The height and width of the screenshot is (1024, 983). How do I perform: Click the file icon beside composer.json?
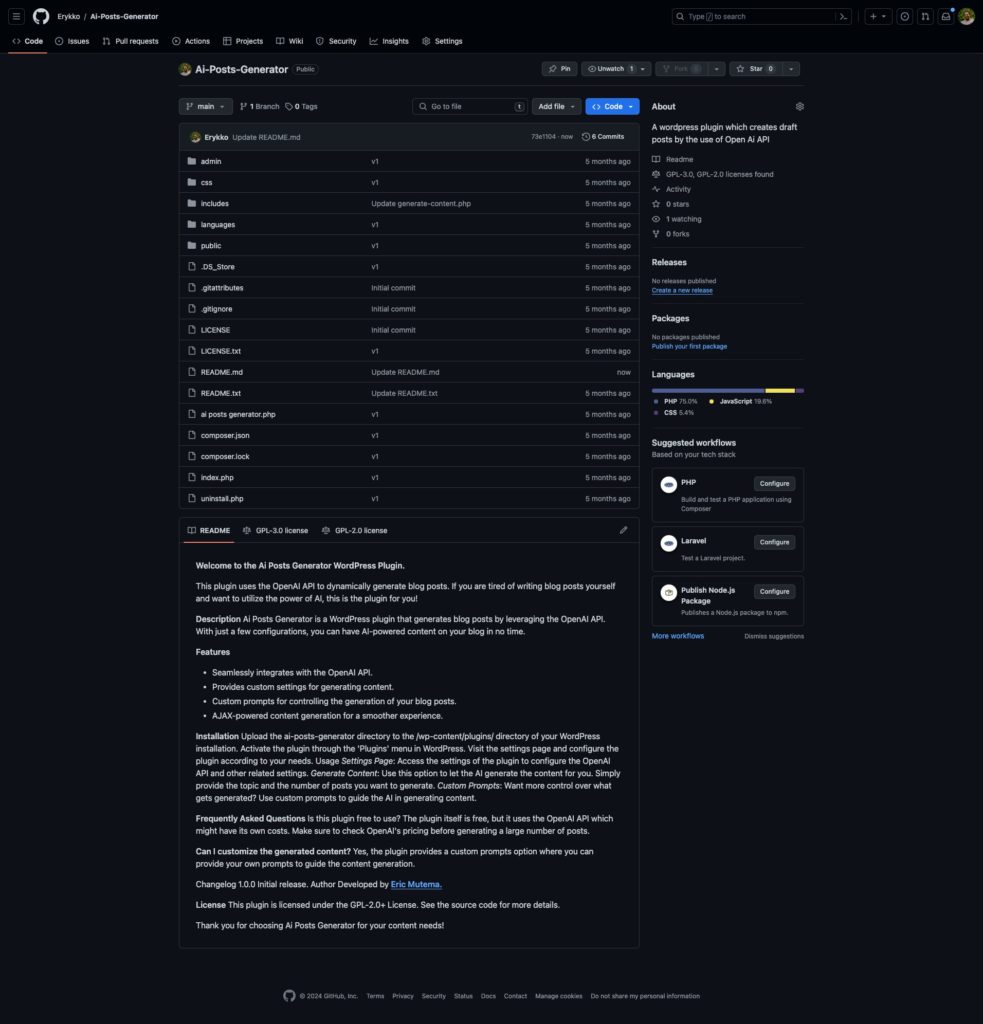coord(191,435)
